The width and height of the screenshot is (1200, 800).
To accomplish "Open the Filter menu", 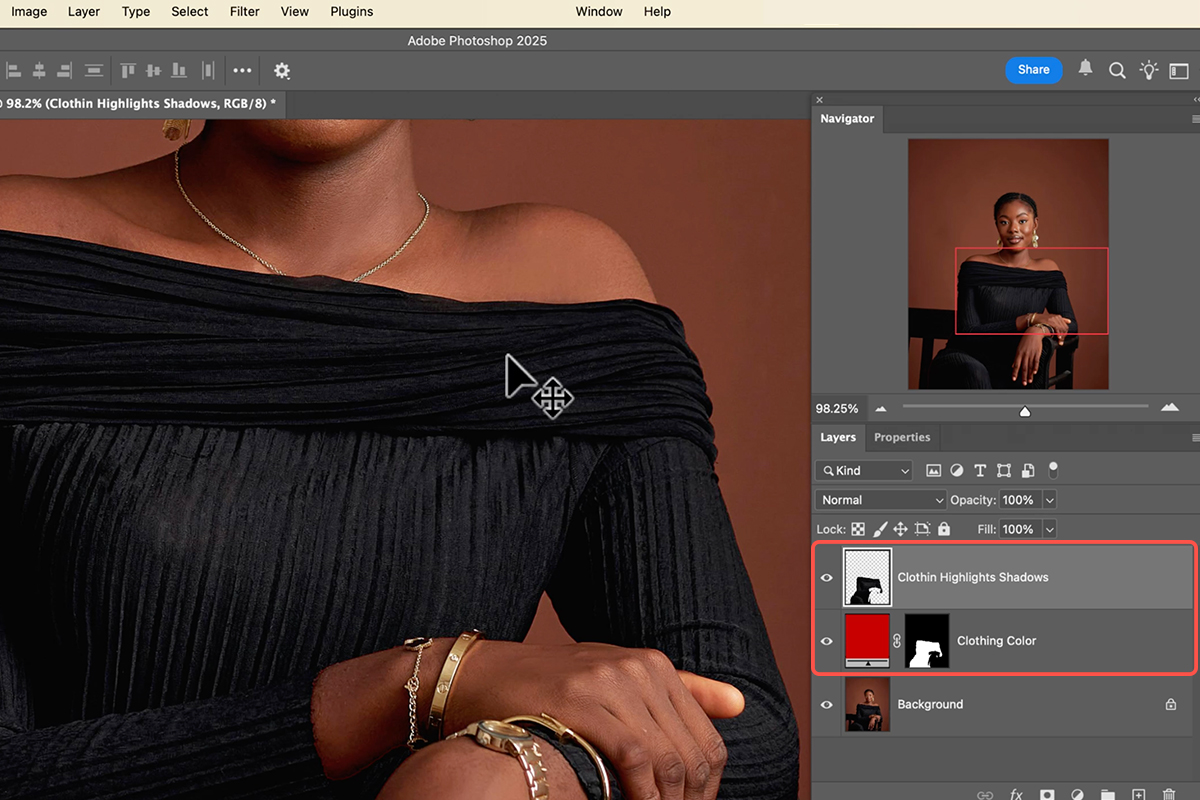I will [244, 12].
